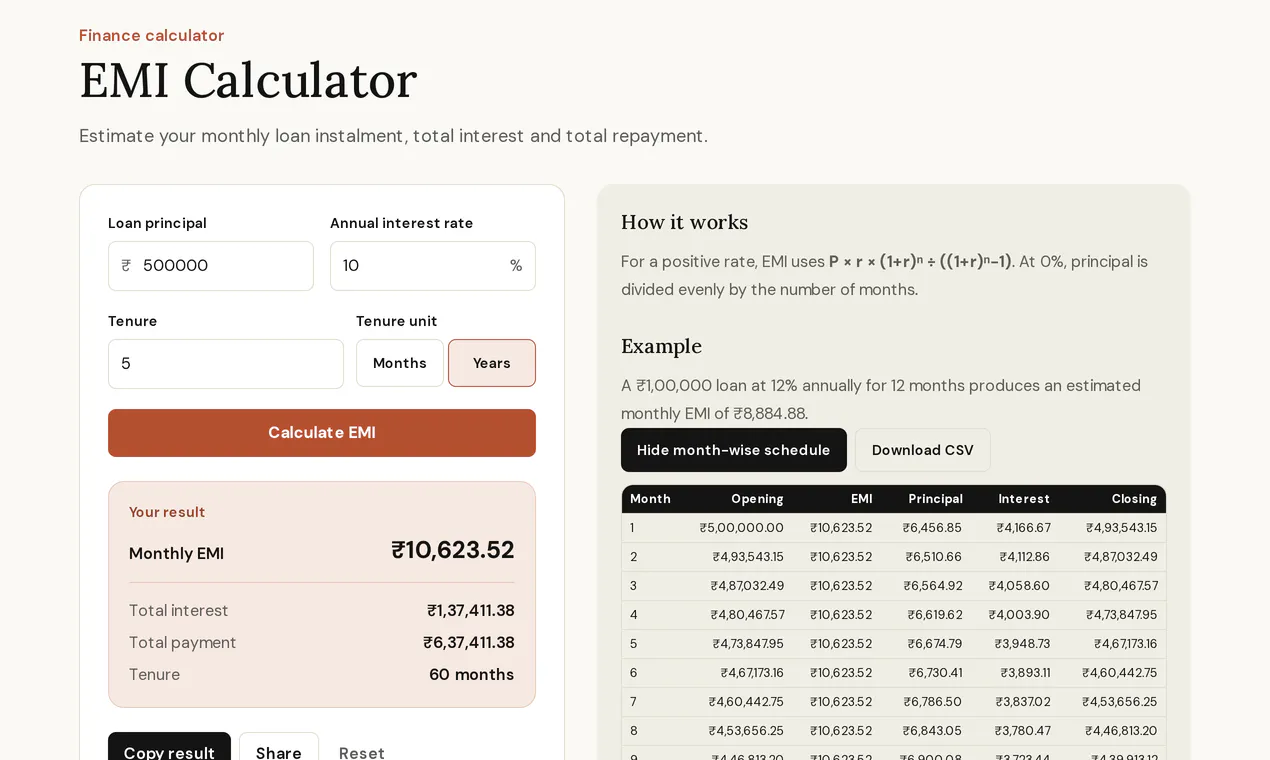1270x760 pixels.
Task: Click principal ₹6,456.85 in month 1
Action: point(932,528)
